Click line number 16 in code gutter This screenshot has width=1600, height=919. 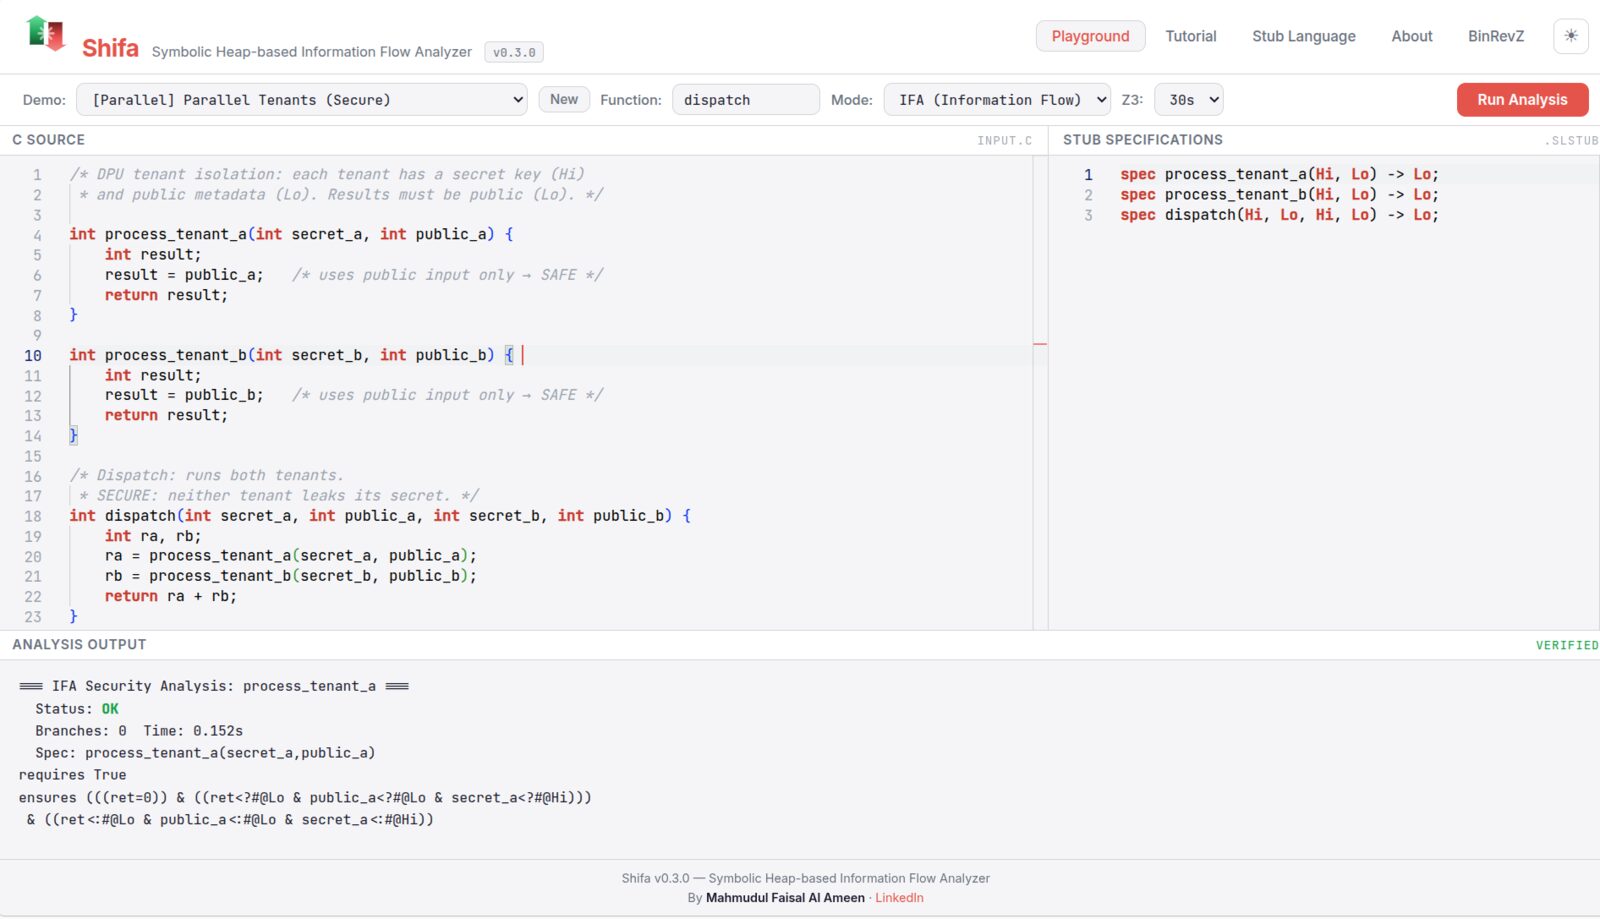[x=33, y=476]
